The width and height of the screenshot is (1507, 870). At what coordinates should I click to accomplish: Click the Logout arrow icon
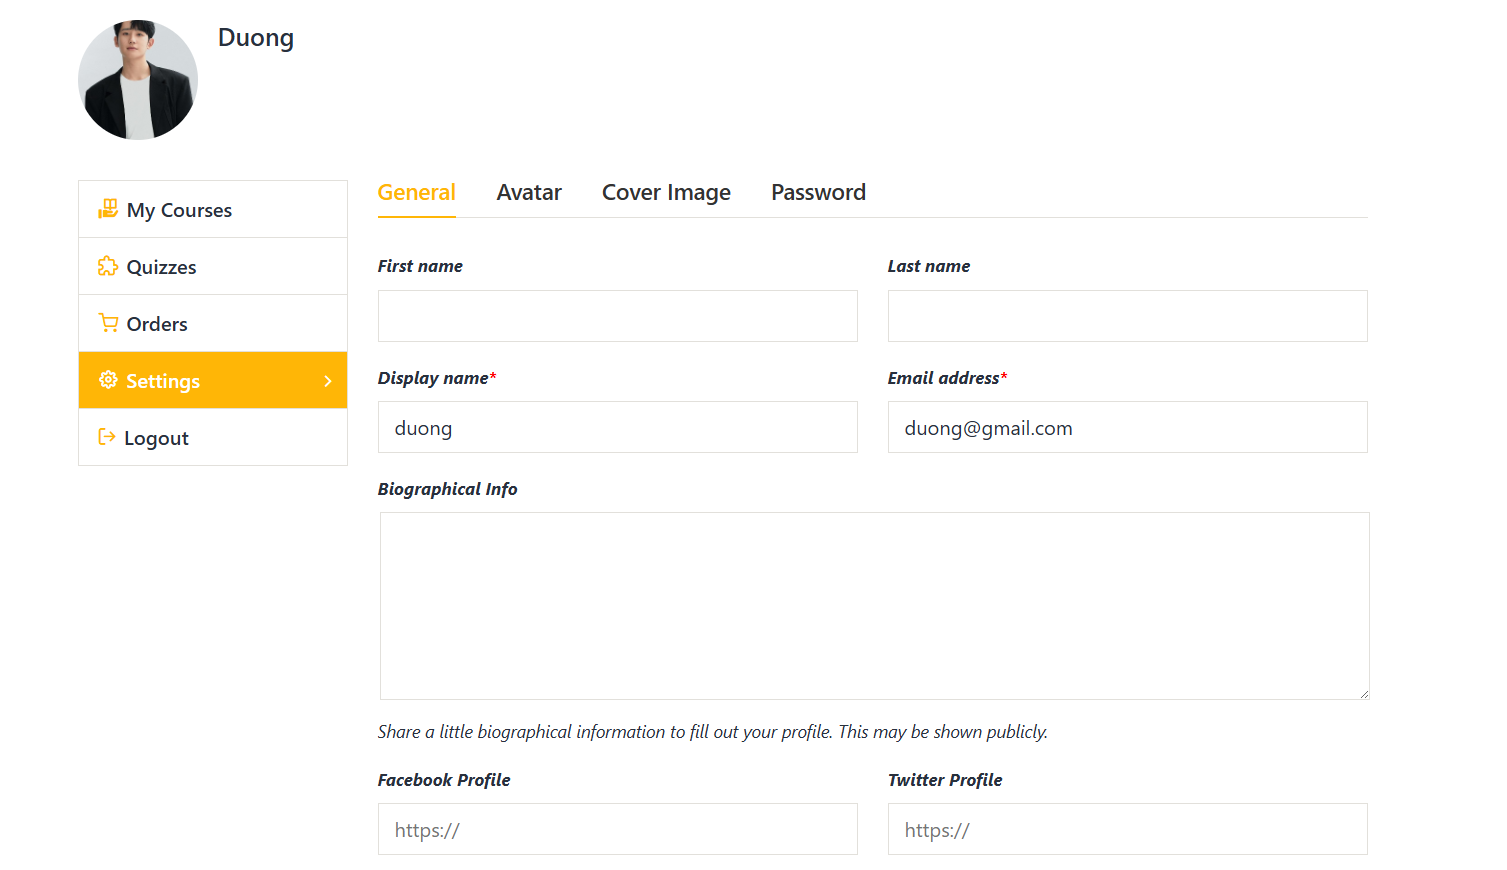point(107,437)
